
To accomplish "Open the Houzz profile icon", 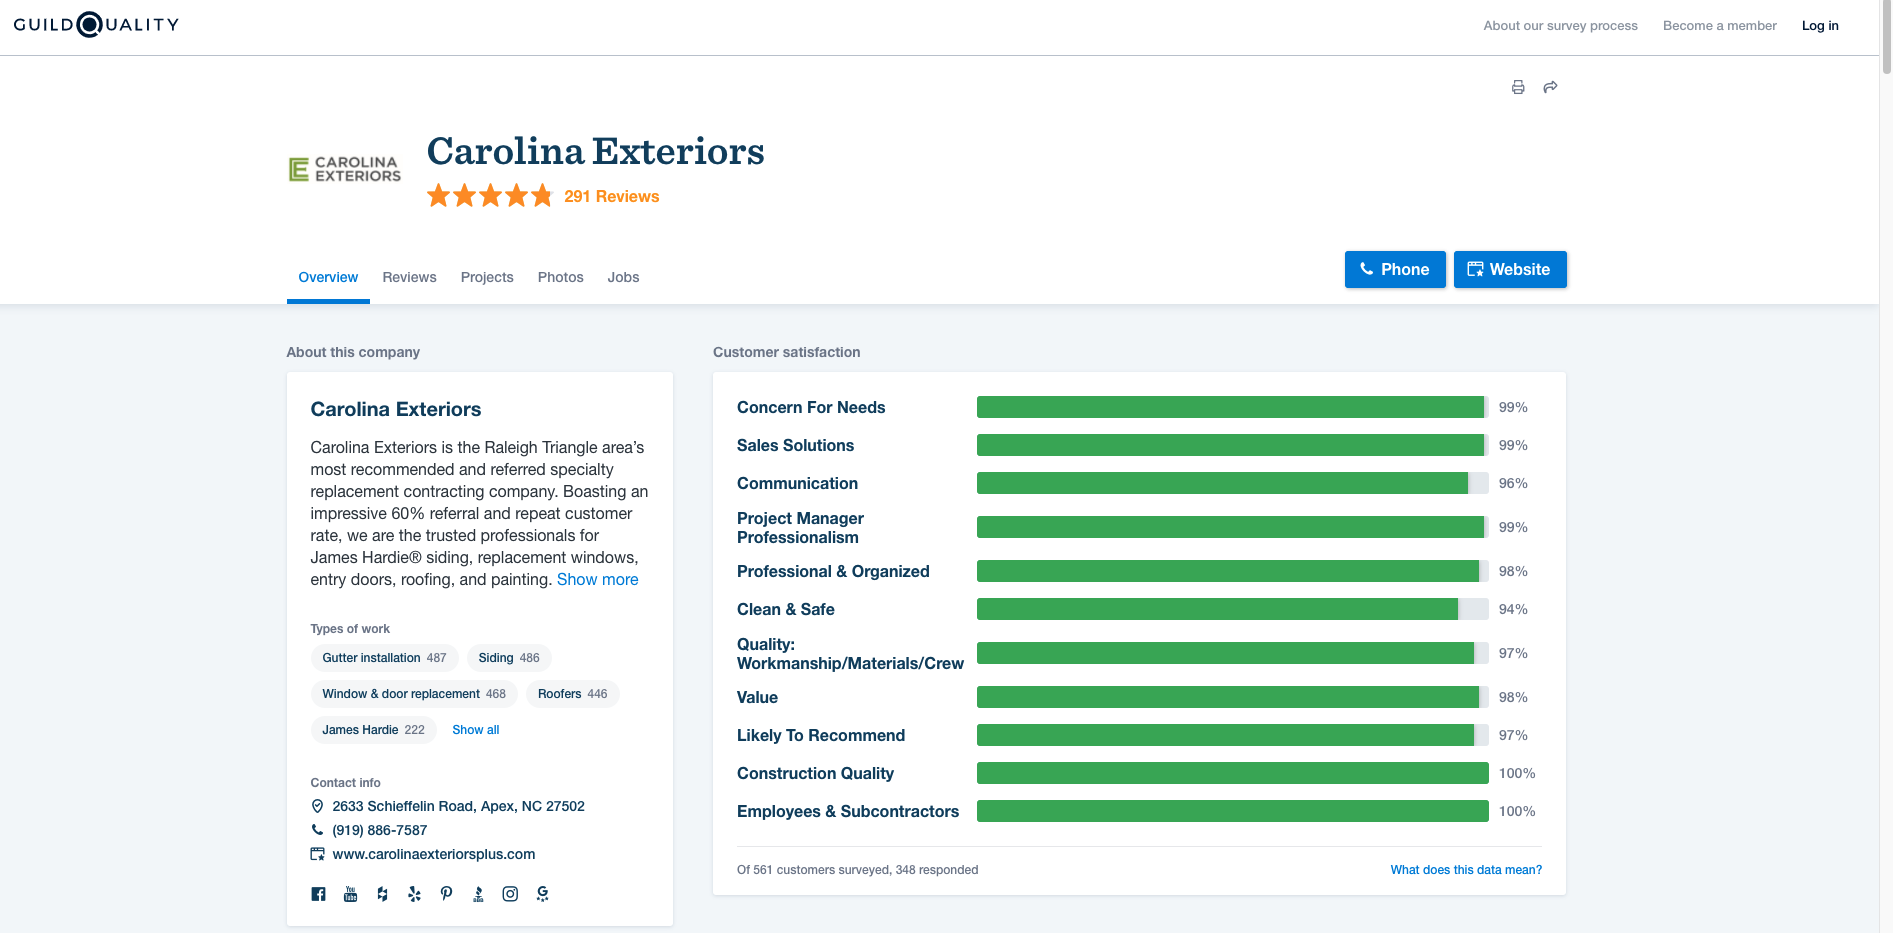I will pyautogui.click(x=382, y=894).
